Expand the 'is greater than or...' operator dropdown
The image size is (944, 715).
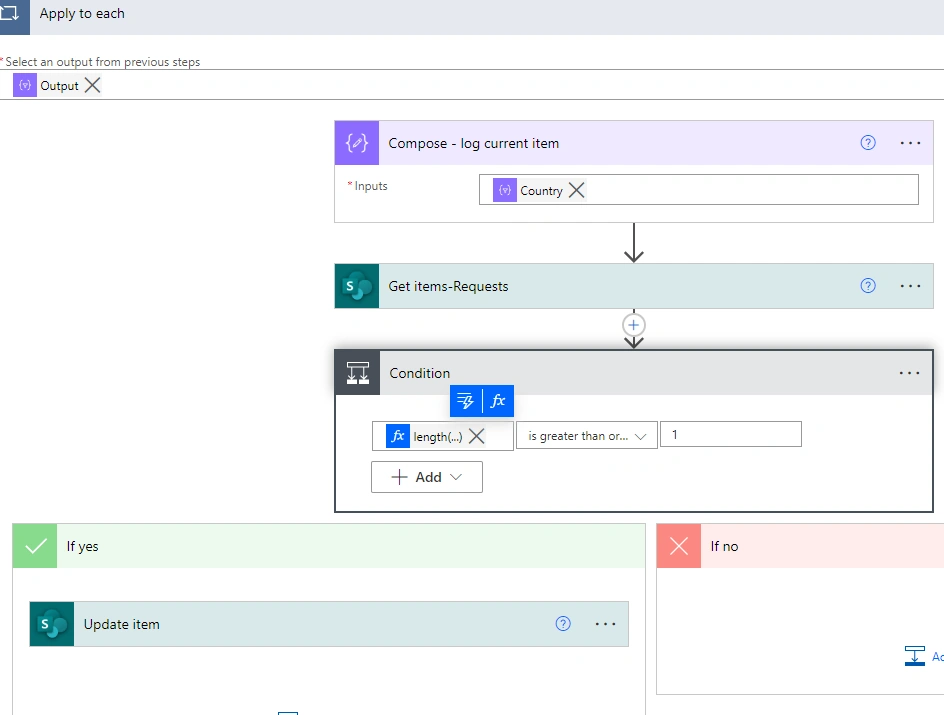586,436
